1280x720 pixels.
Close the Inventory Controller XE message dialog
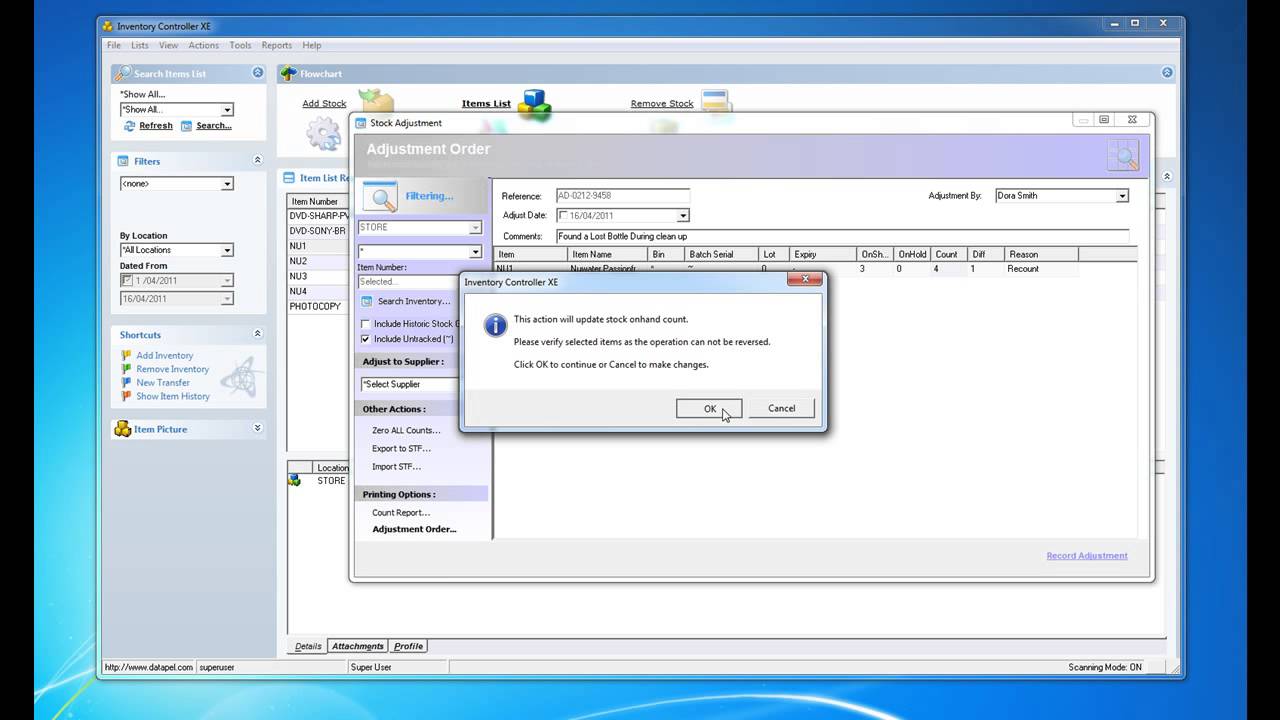point(804,280)
